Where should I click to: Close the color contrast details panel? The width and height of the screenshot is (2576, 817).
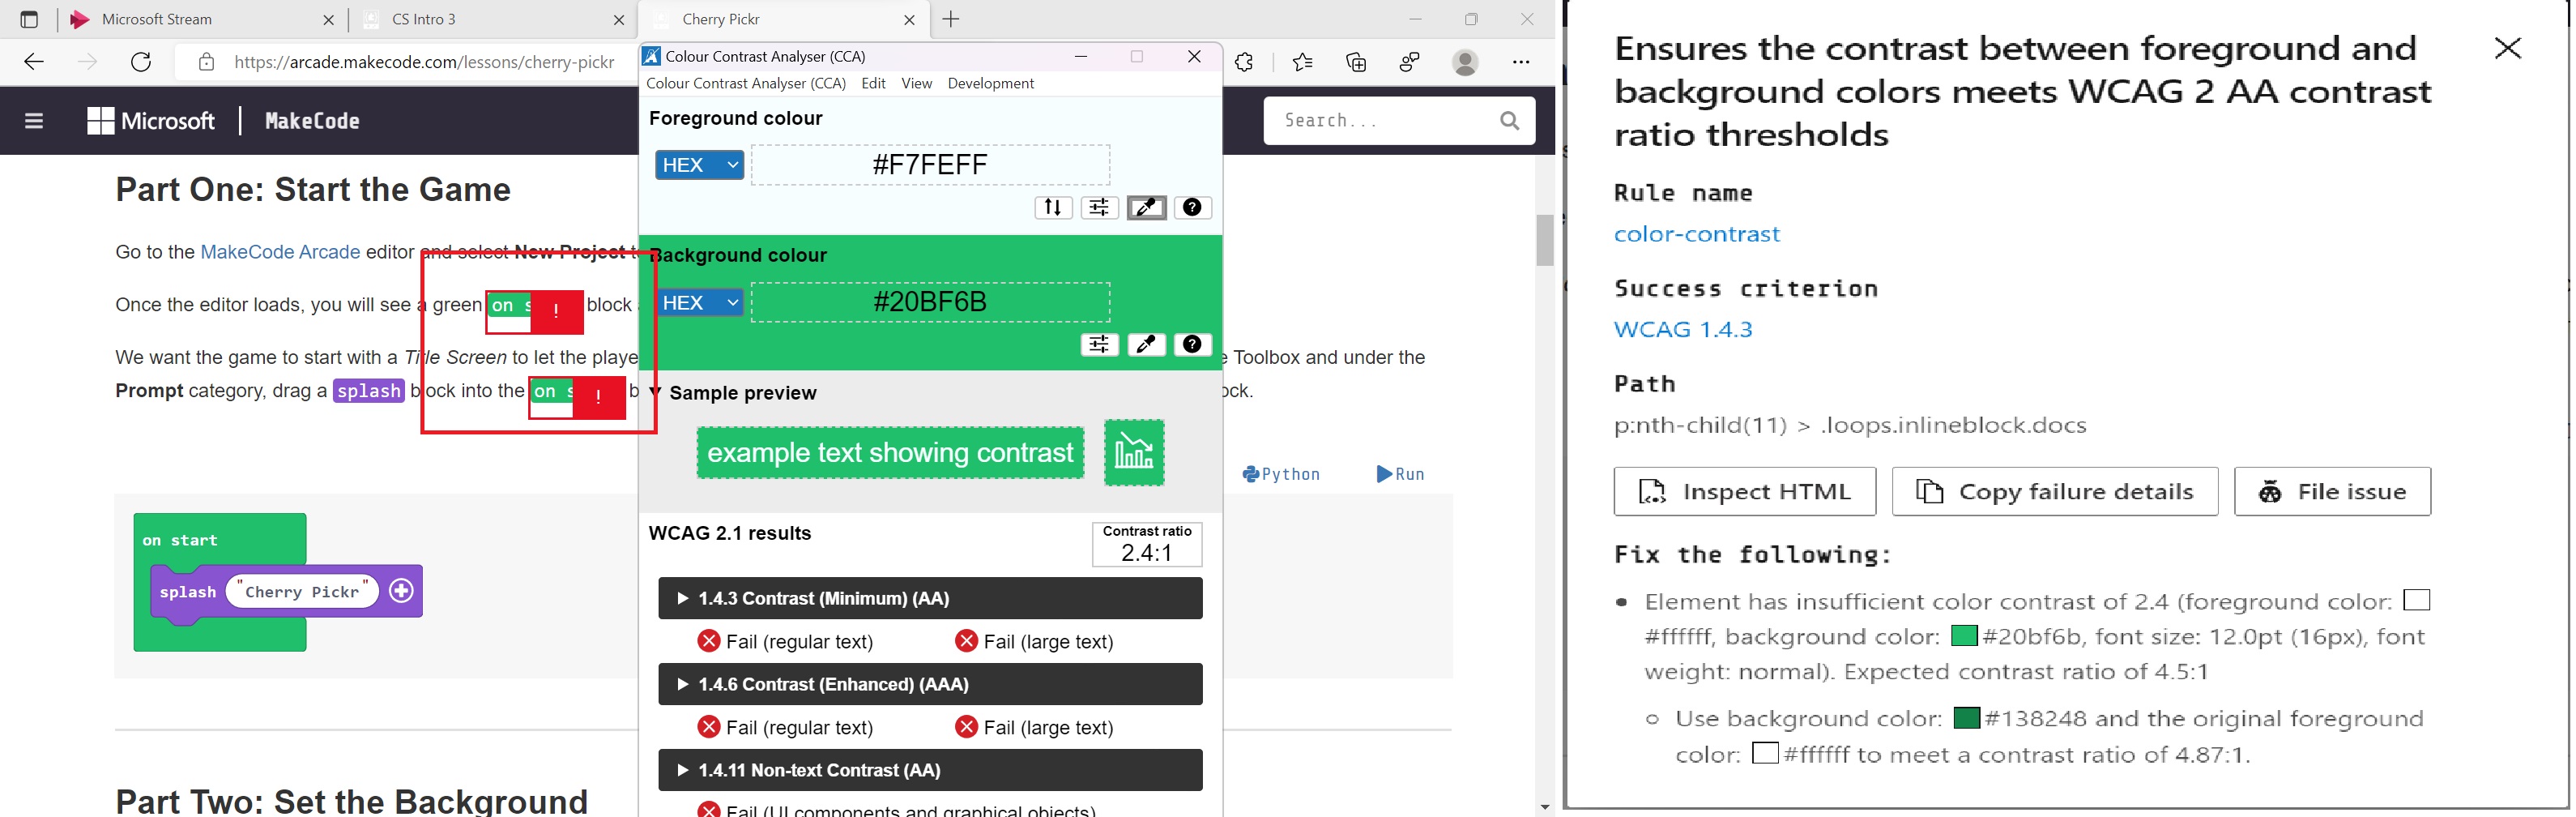tap(2506, 48)
